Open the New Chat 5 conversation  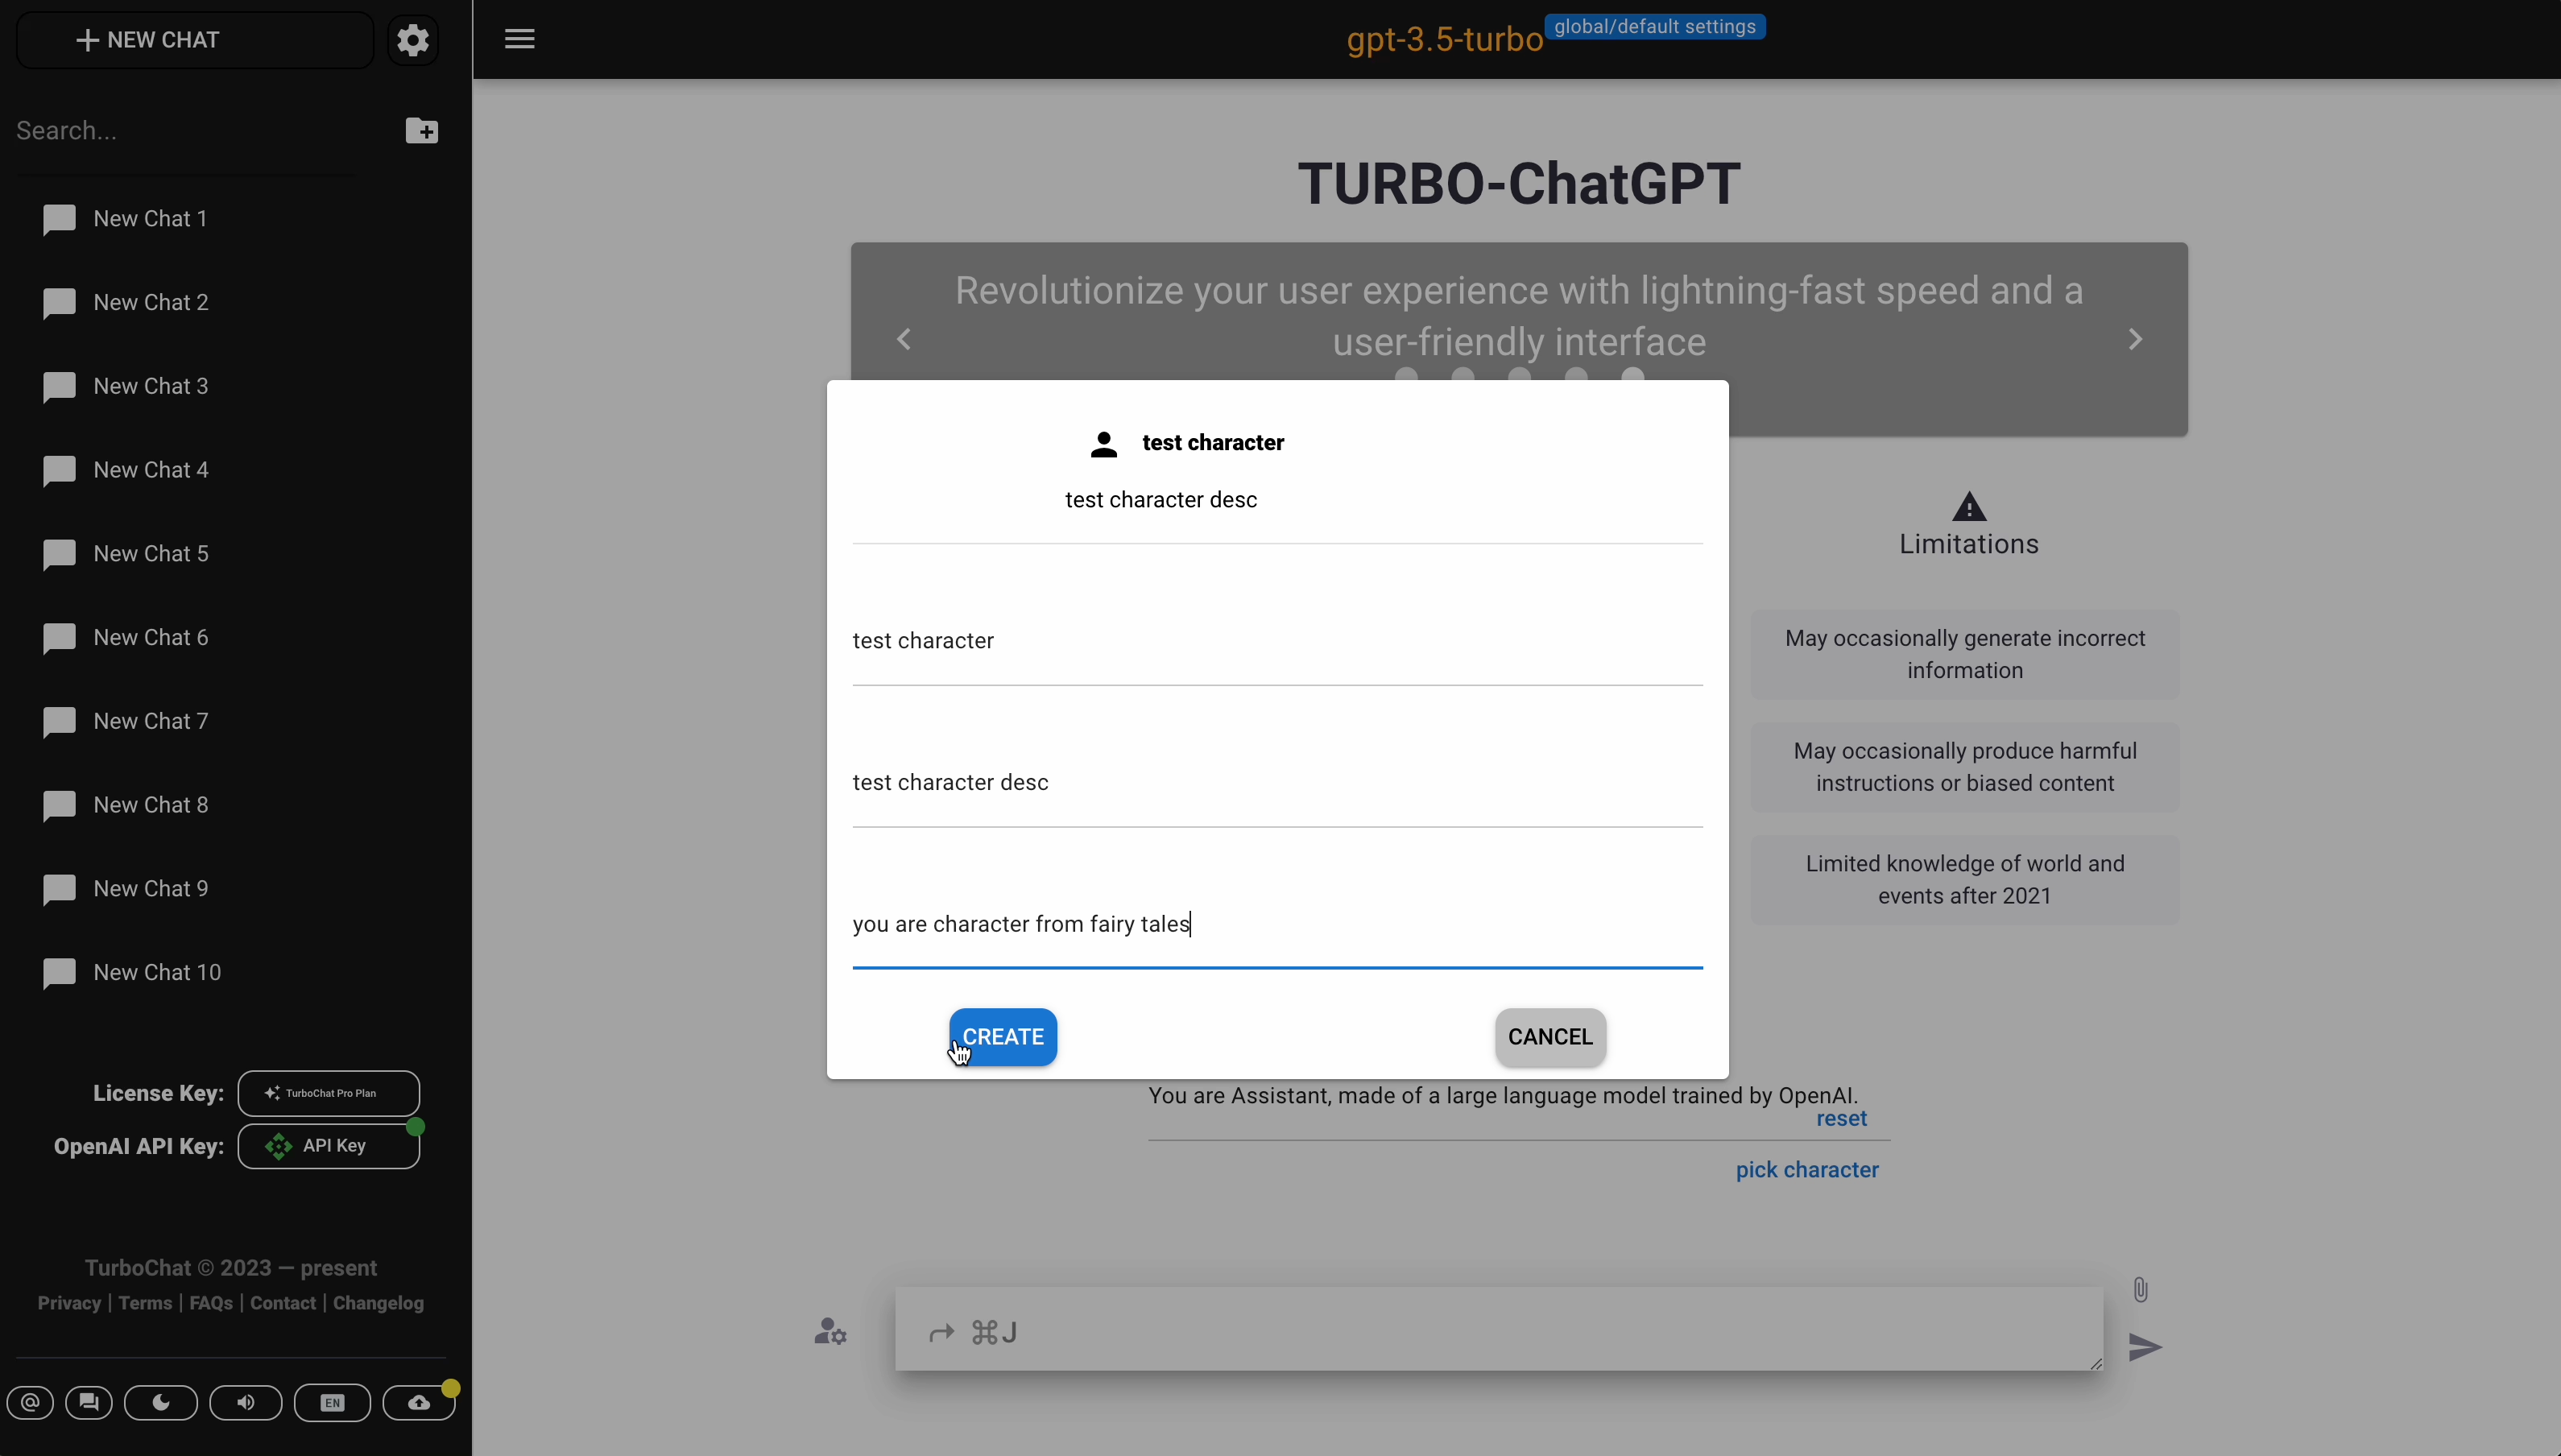(x=150, y=554)
